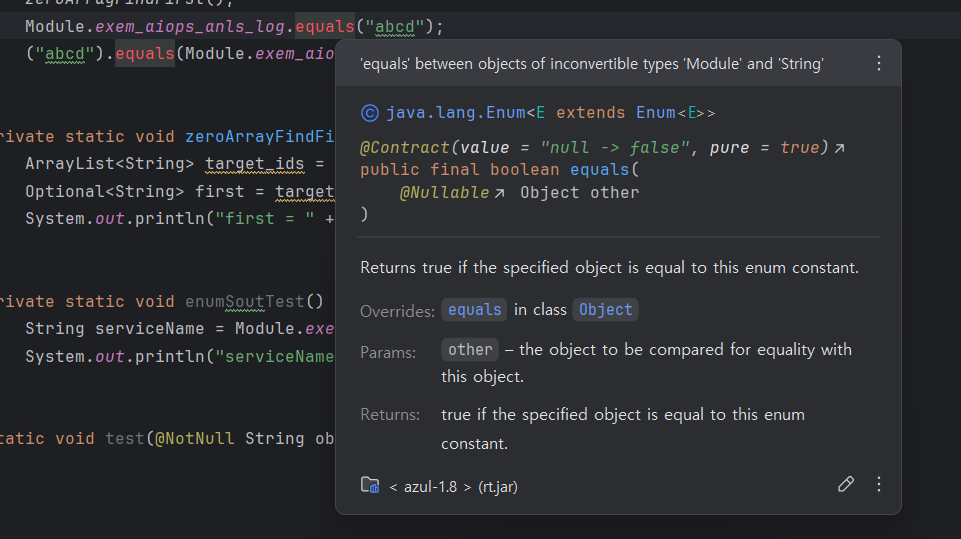
Task: Click 'Returns true if the specified object' description
Action: (610, 268)
